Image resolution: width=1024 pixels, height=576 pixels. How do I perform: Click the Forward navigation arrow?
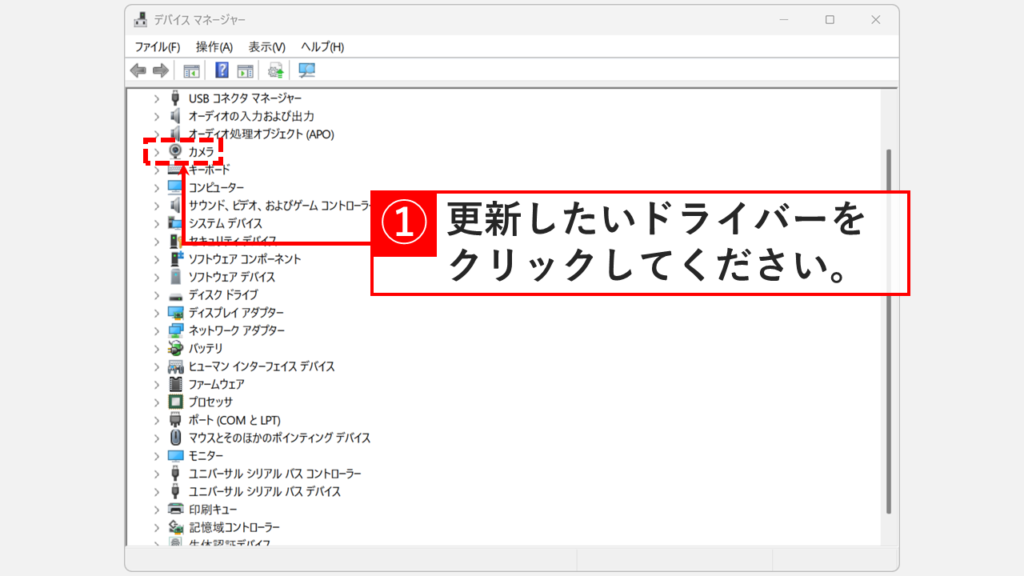[x=160, y=70]
